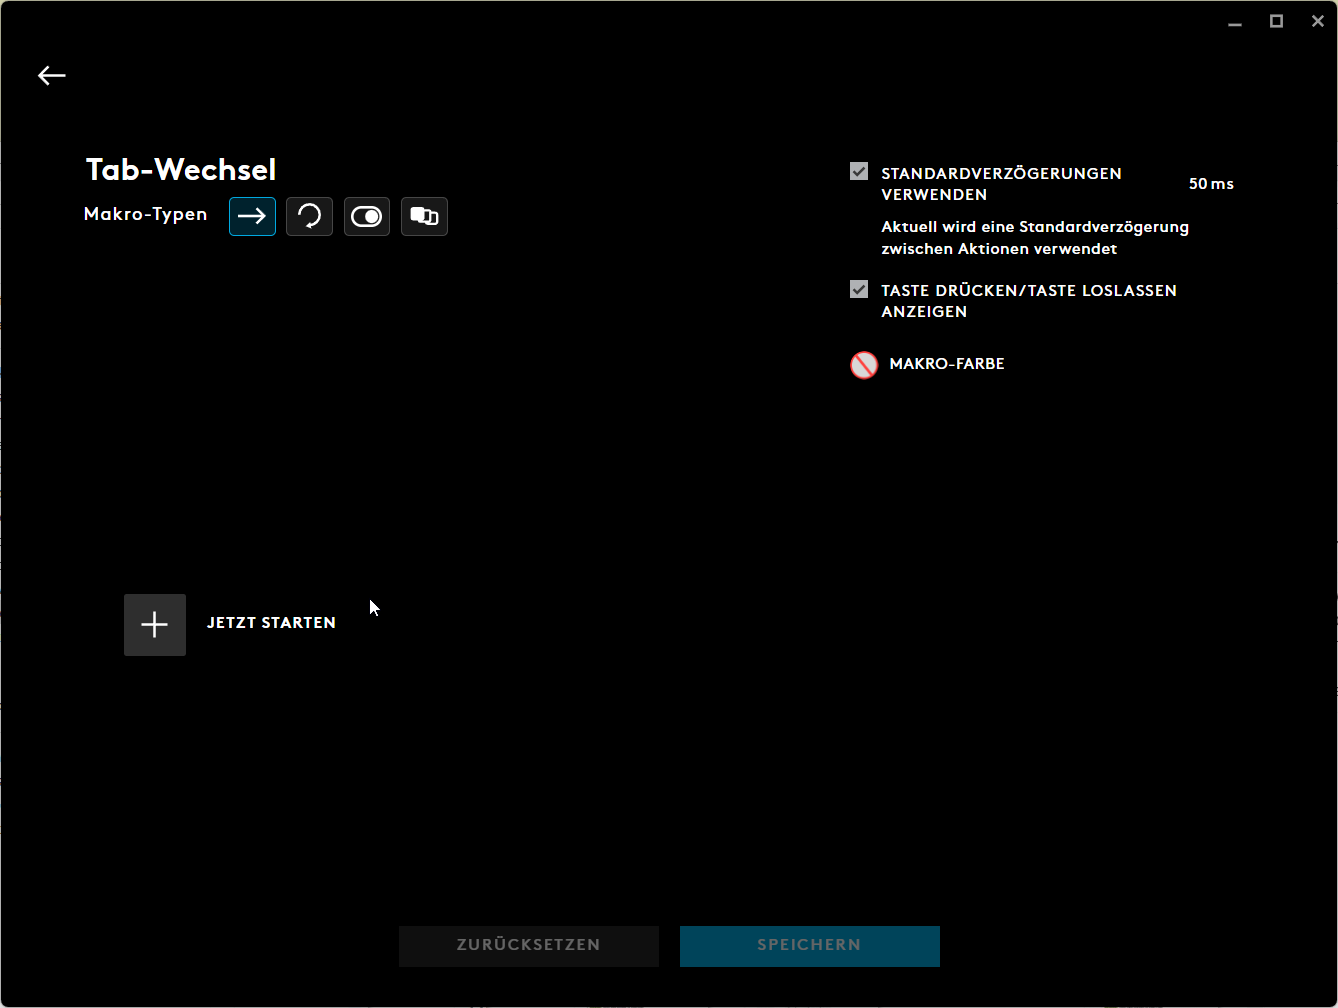Uncheck Taste drücken/Taste loslassen anzeigen checkbox

point(859,289)
